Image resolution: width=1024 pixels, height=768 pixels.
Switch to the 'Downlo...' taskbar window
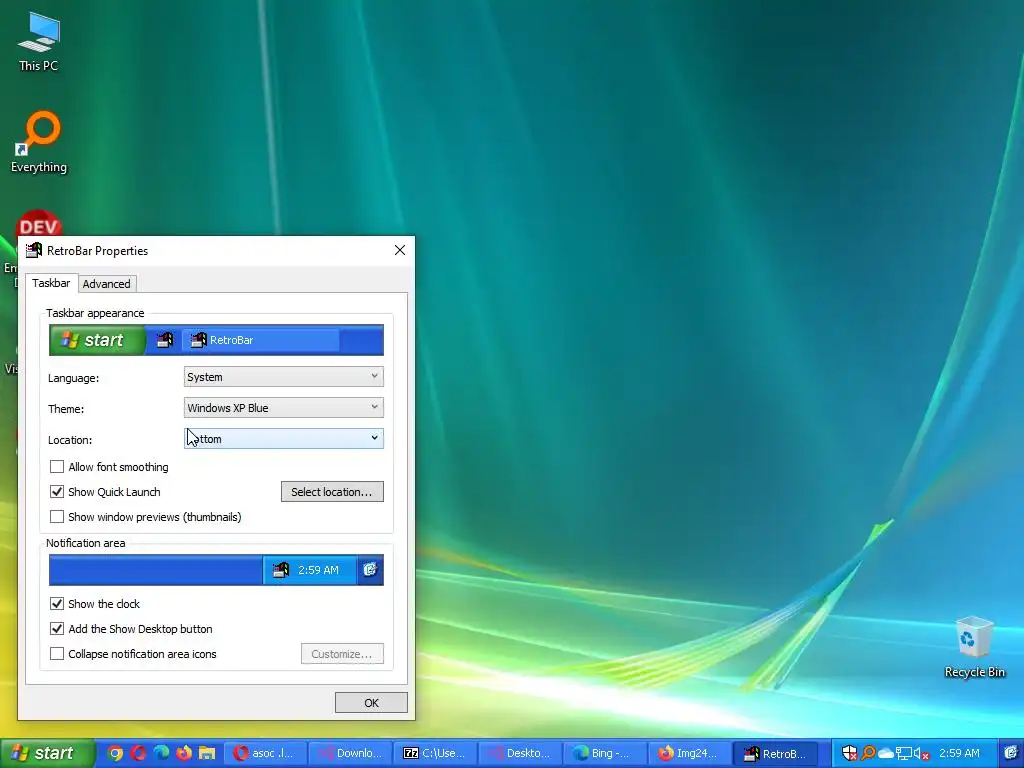tap(350, 753)
